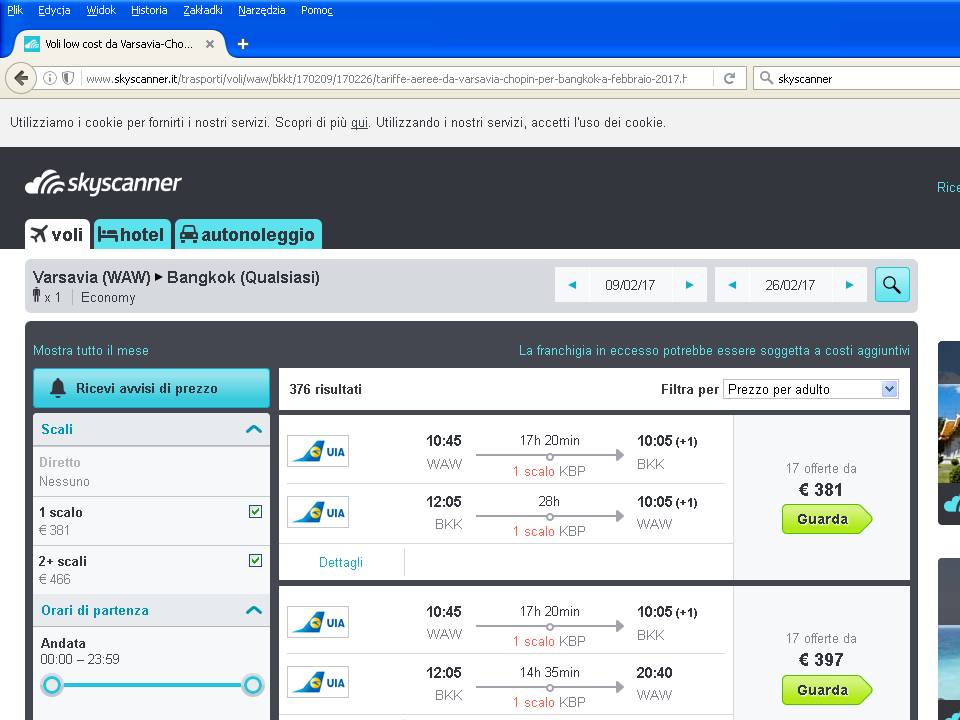Screen dimensions: 960x720
Task: Uncheck the 1 scalo filter
Action: [x=255, y=511]
